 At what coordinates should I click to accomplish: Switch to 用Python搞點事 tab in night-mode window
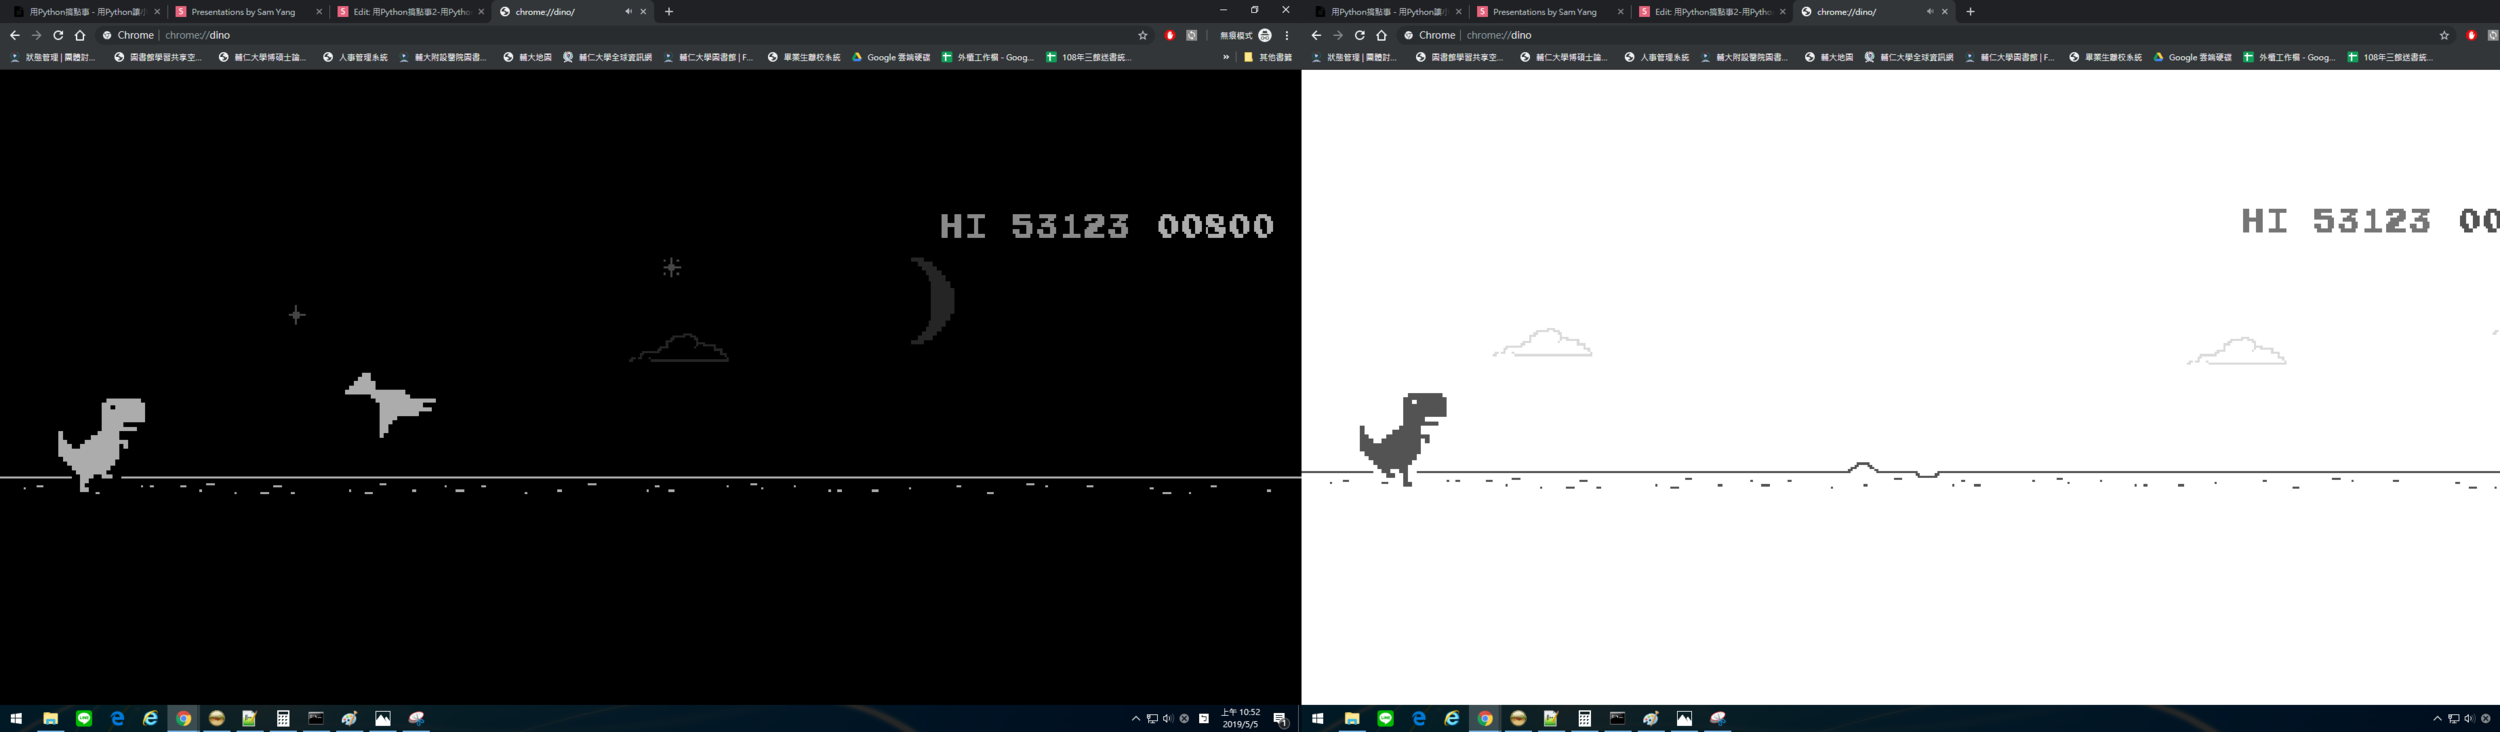(85, 12)
